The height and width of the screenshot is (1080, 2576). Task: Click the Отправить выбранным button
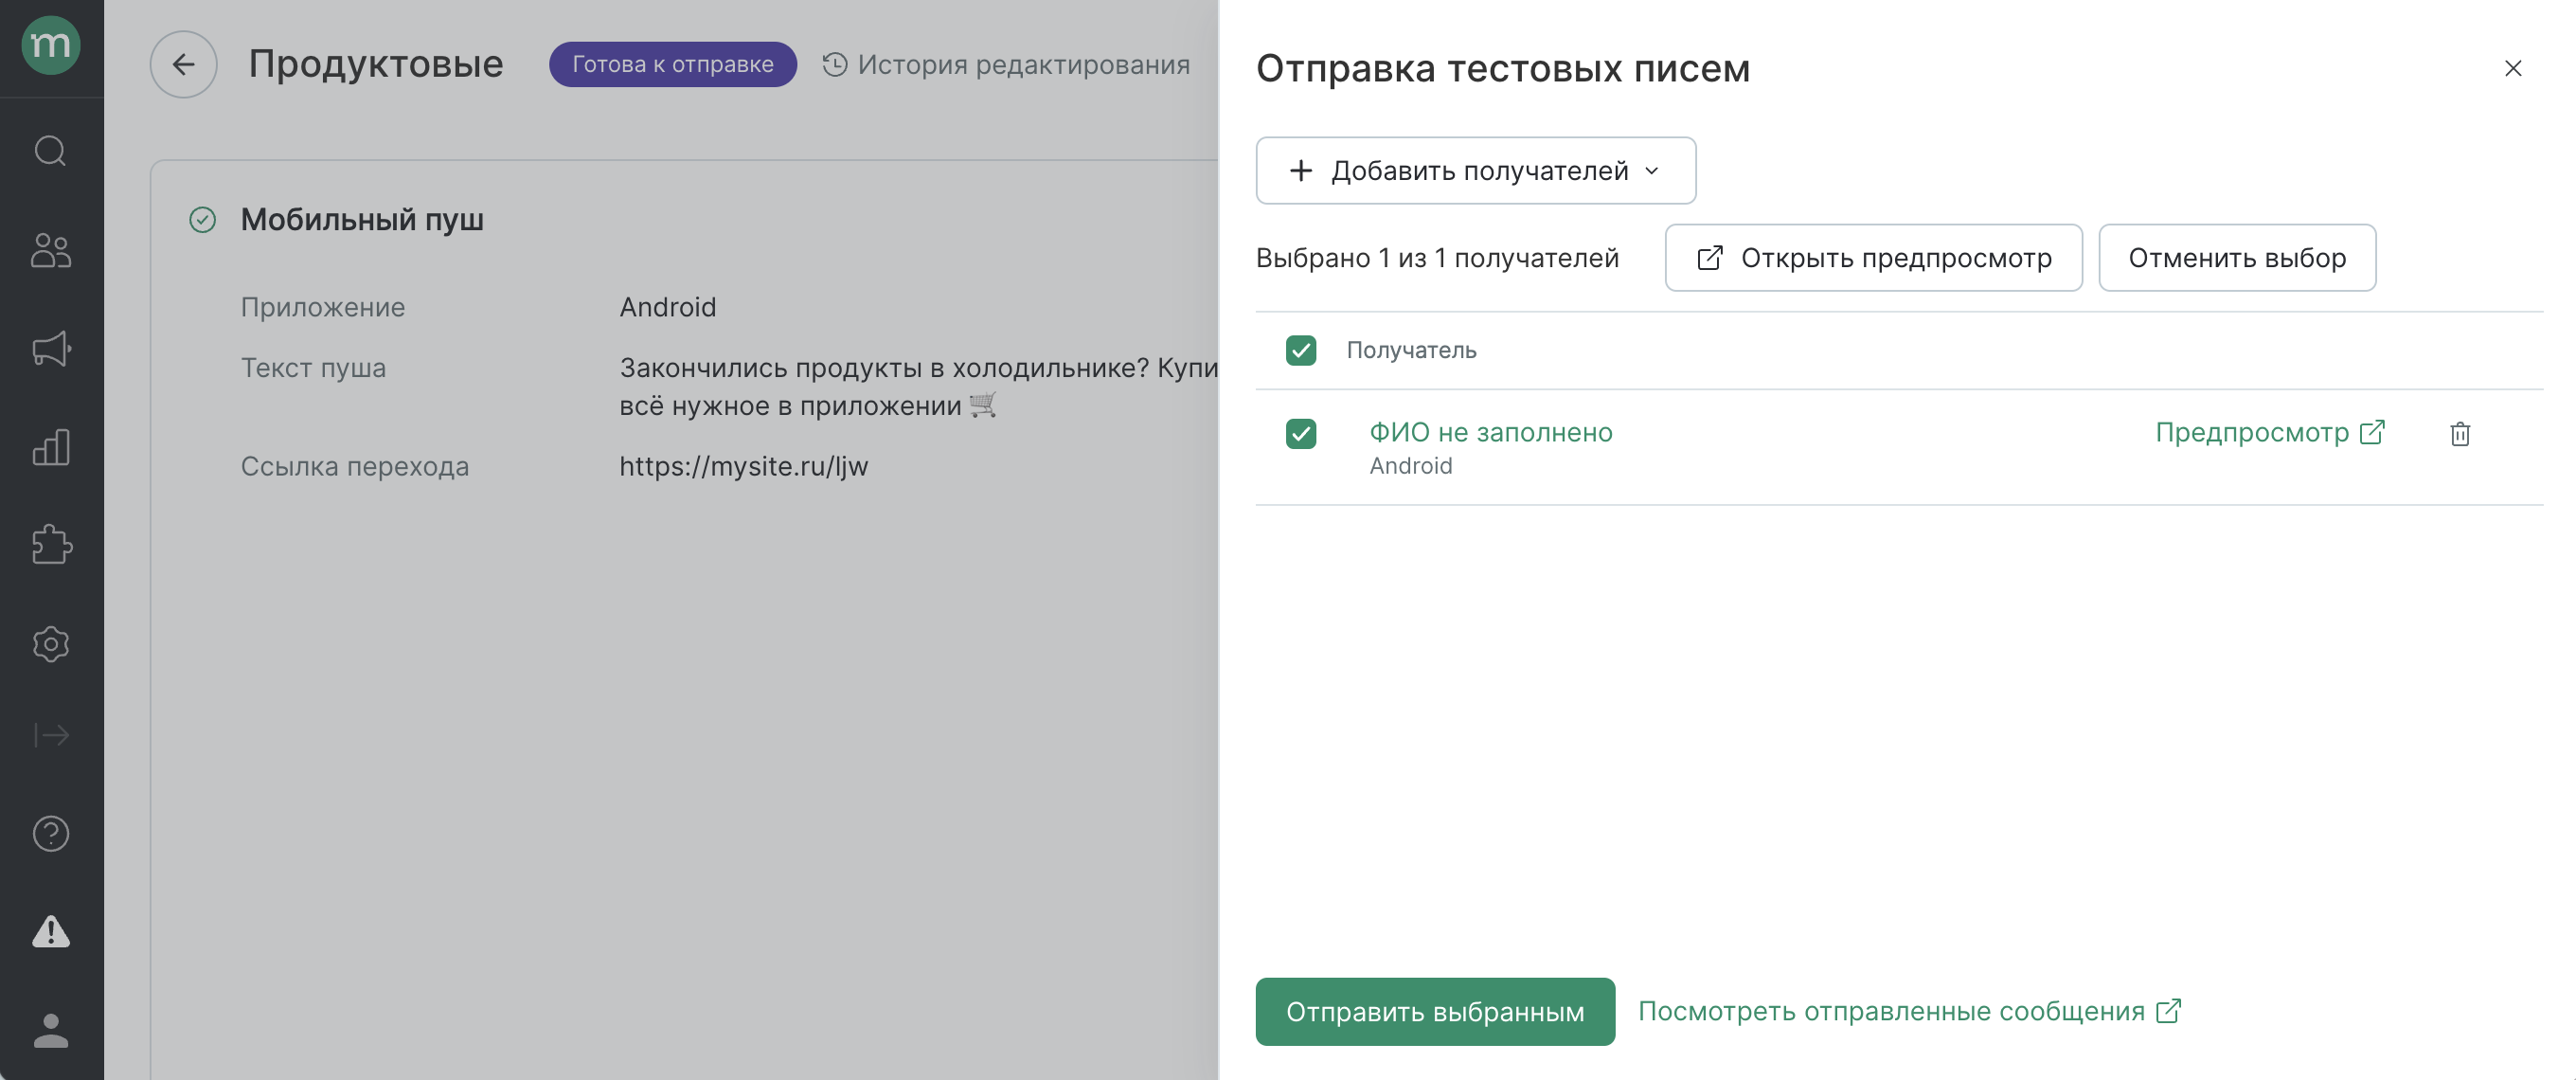click(x=1434, y=1012)
